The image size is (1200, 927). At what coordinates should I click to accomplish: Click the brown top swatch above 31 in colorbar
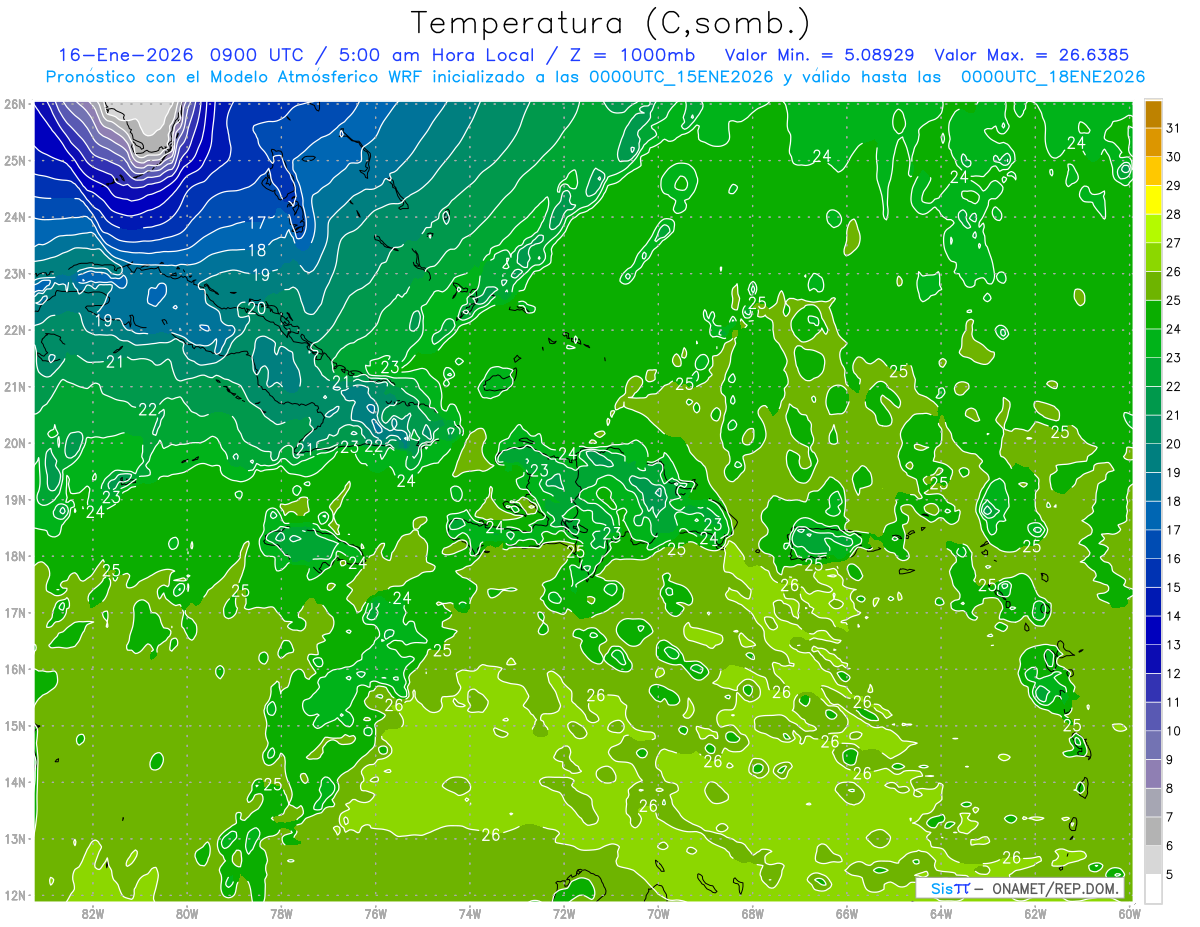tap(1153, 113)
